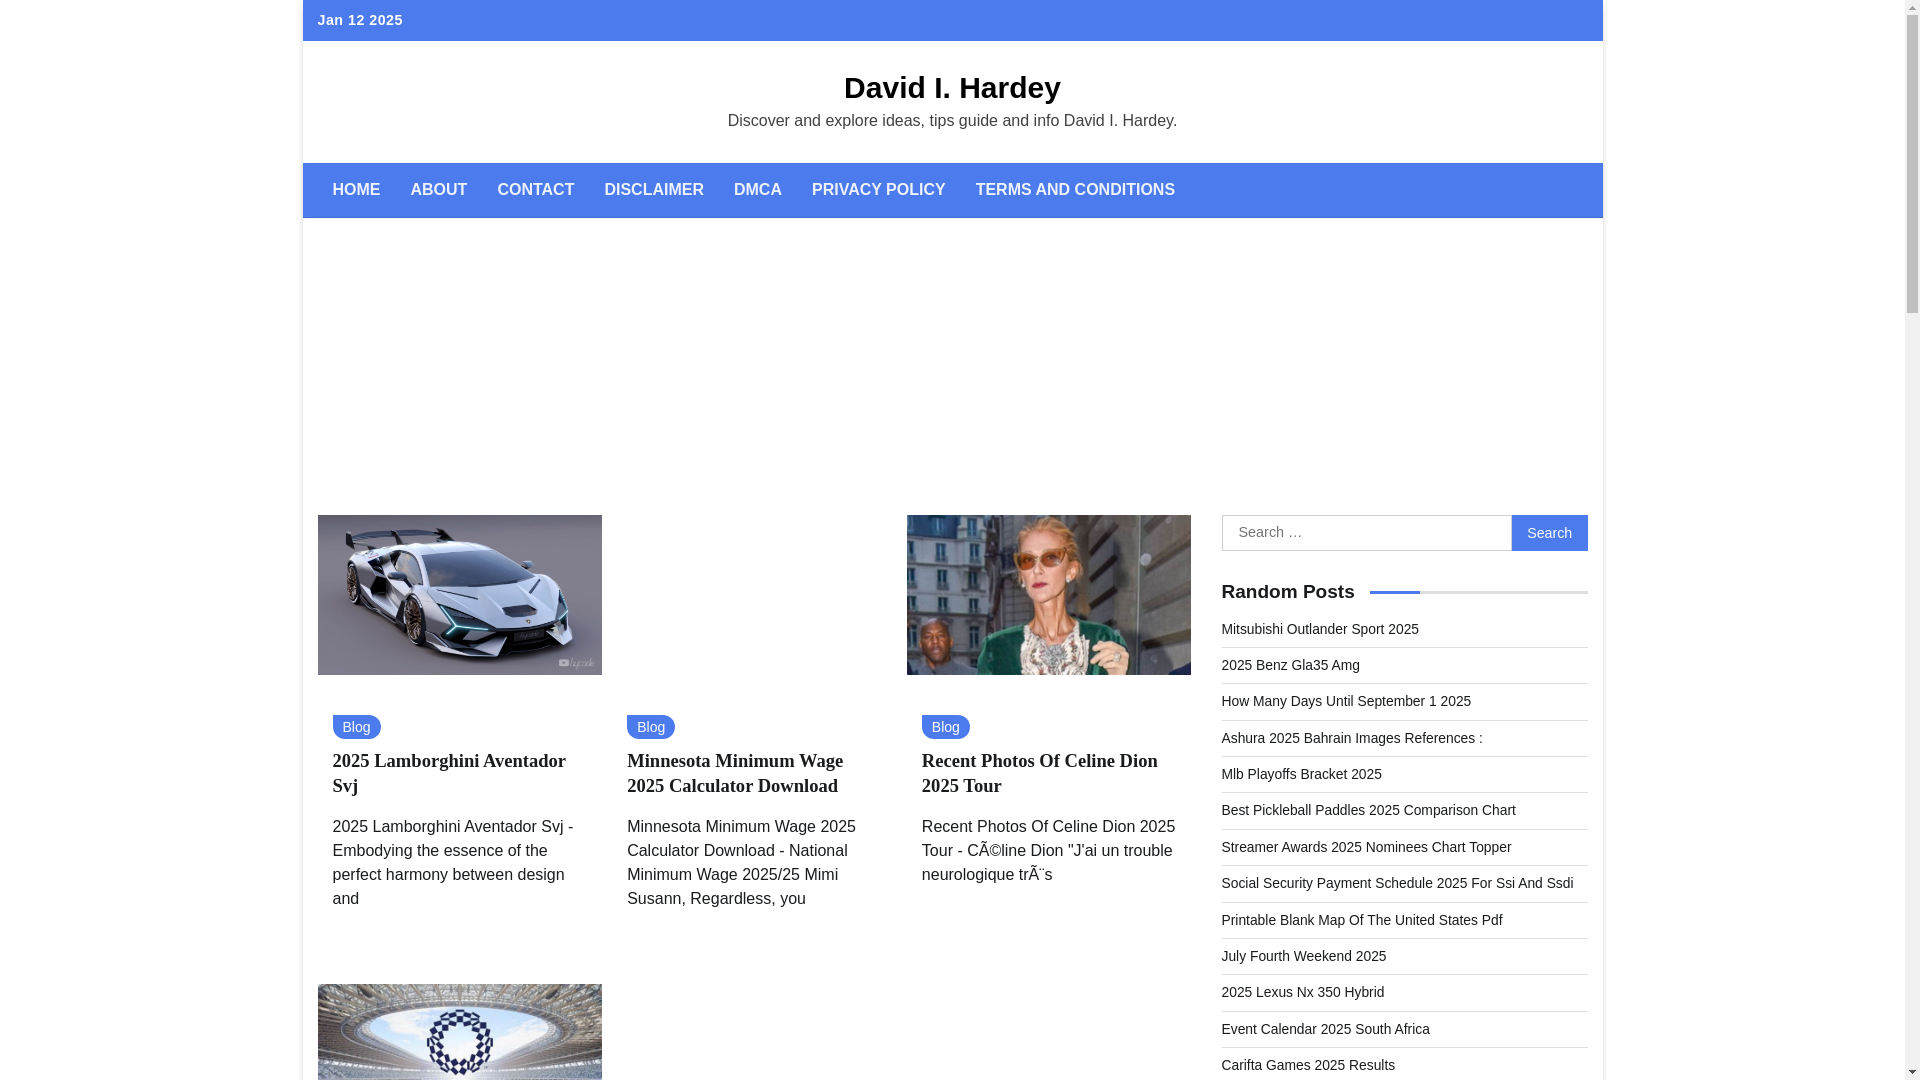Open Recent Photos Of Celine Dion article
Viewport: 1920px width, 1080px height.
1040,773
